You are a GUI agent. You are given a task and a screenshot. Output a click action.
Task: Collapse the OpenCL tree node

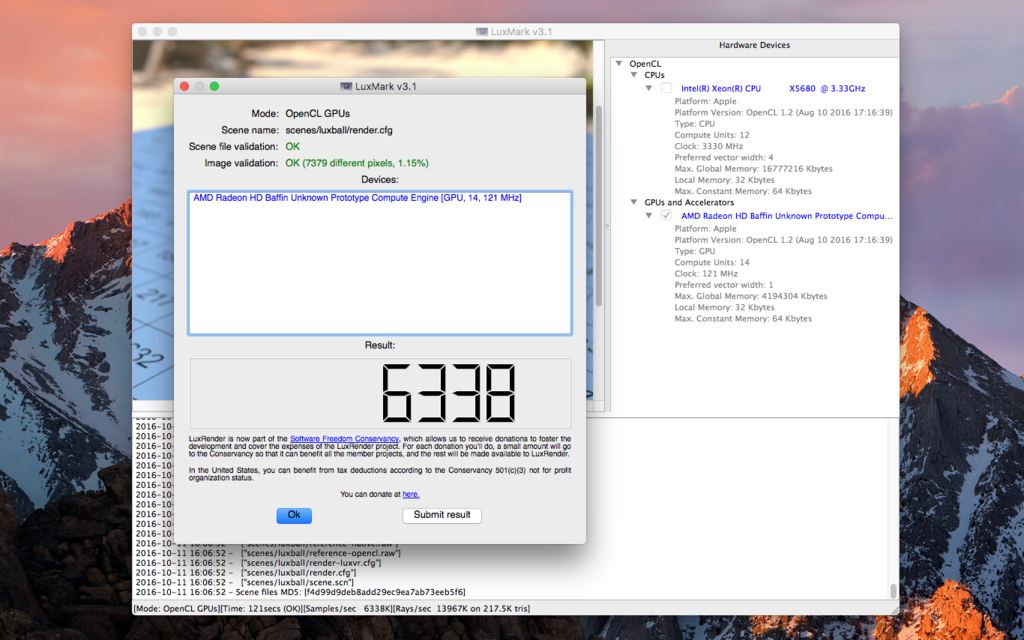pos(619,63)
